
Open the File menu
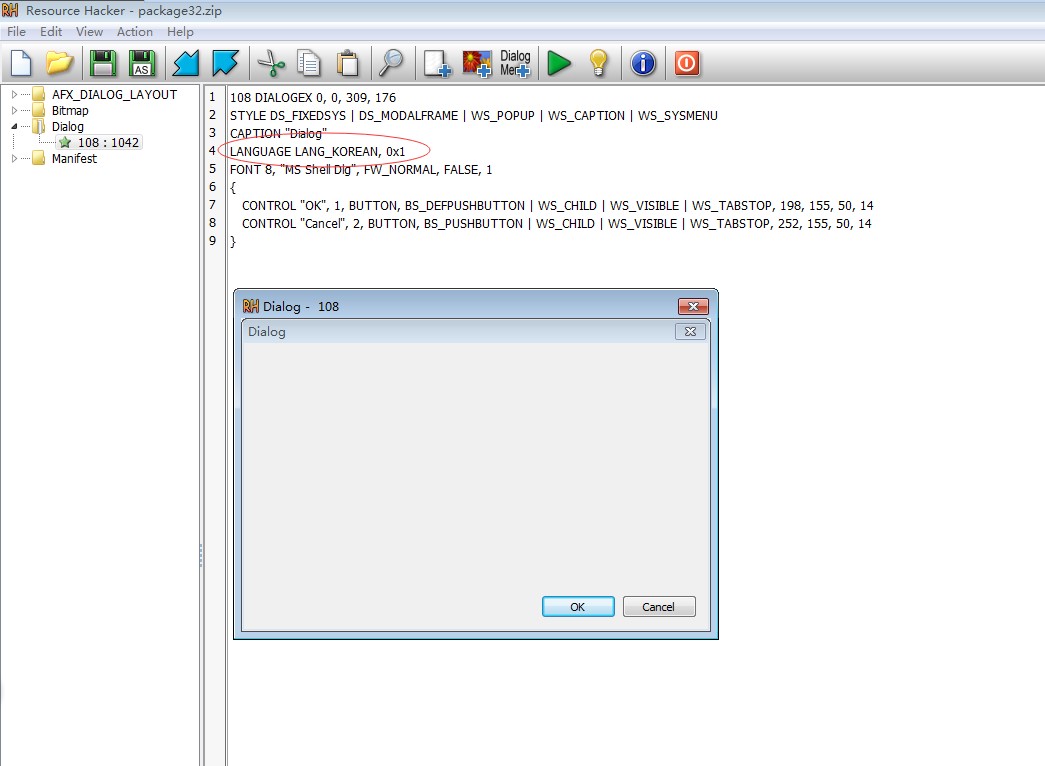tap(16, 31)
